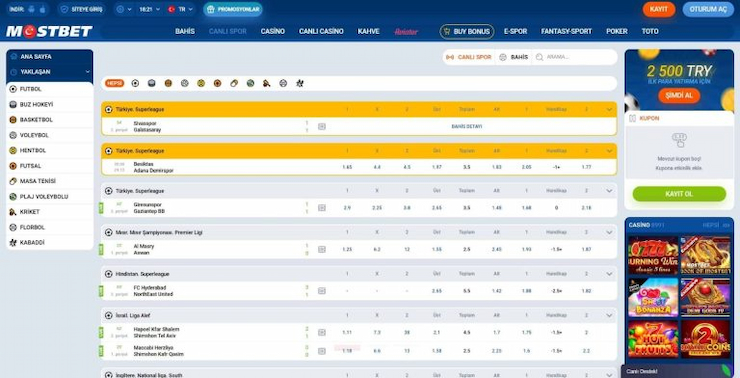The height and width of the screenshot is (378, 740).
Task: Go to ANA SAYFA in sidebar
Action: (50, 57)
